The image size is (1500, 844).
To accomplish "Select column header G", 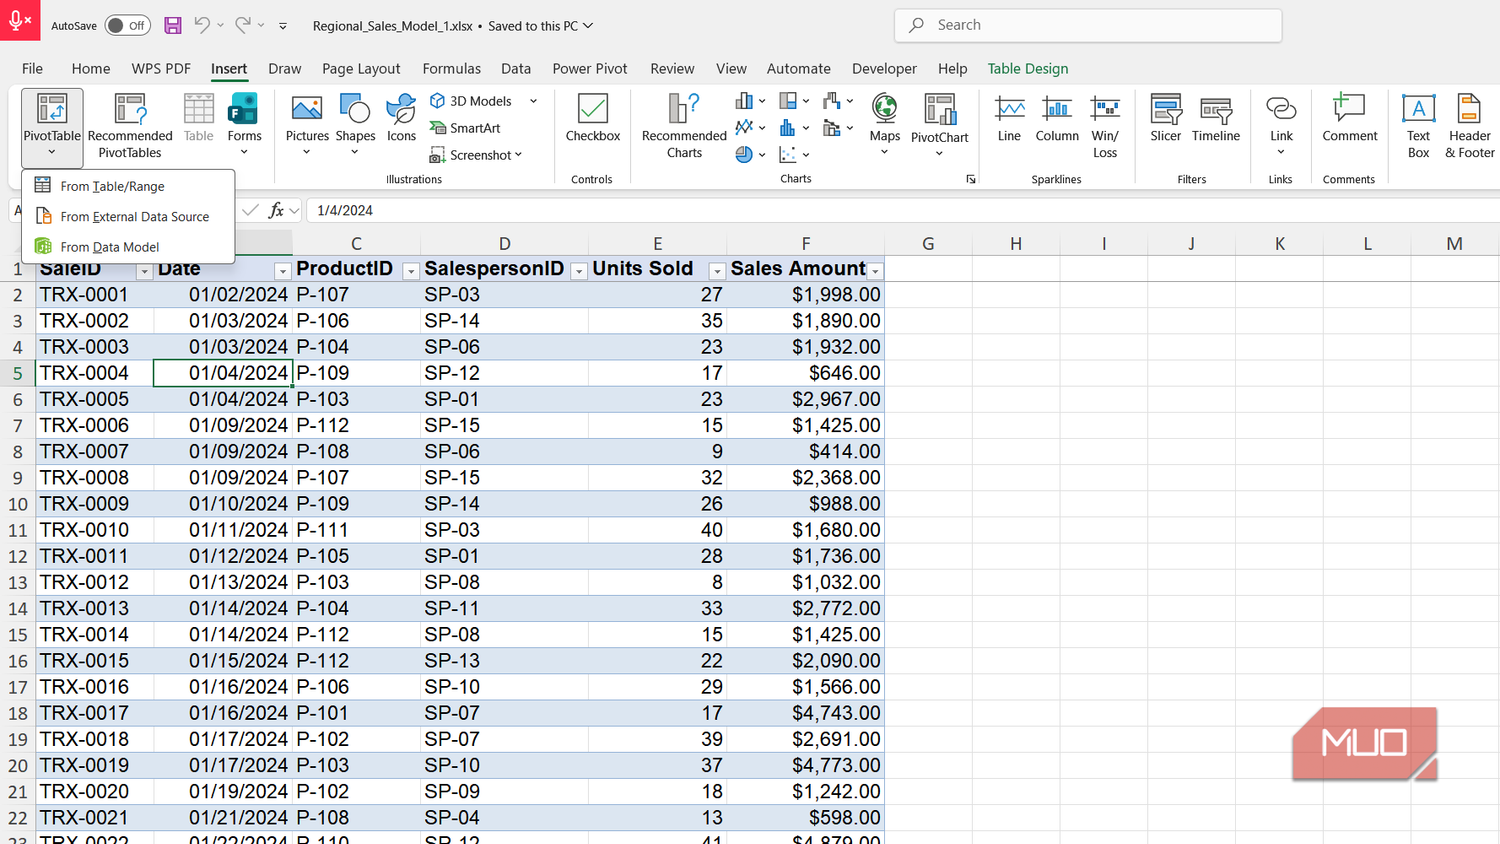I will (928, 243).
